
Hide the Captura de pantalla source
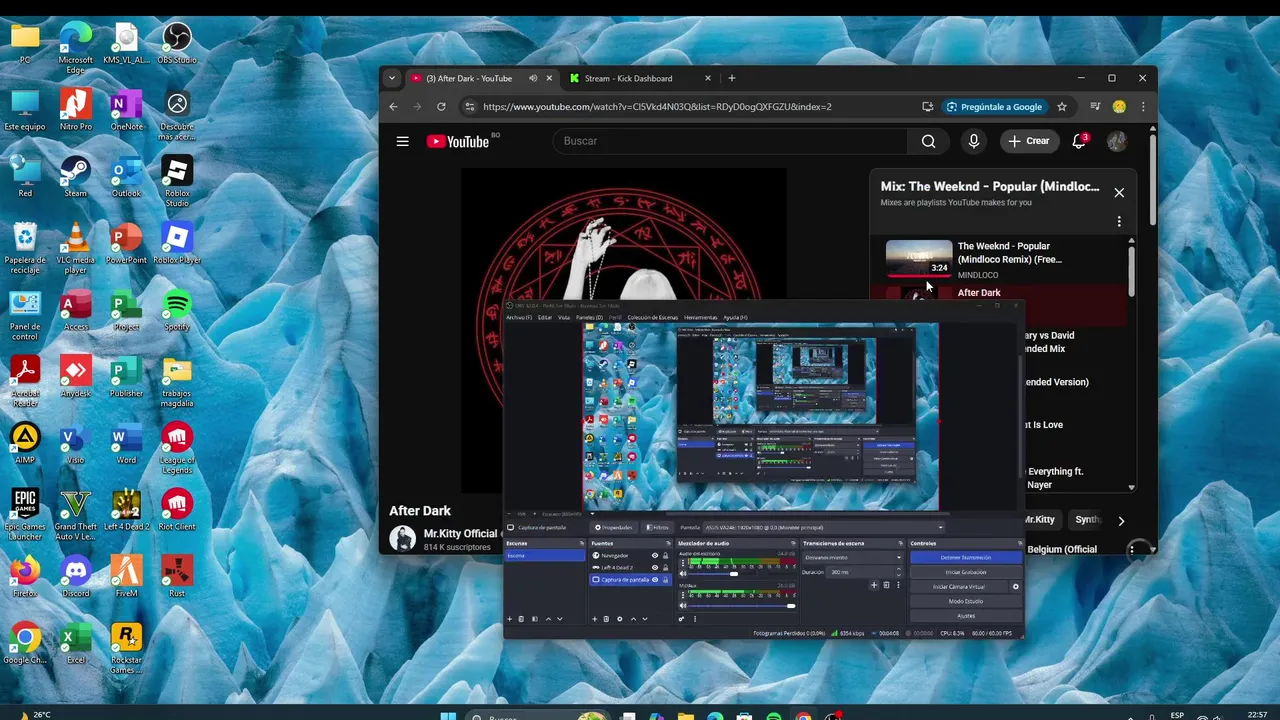tap(655, 580)
